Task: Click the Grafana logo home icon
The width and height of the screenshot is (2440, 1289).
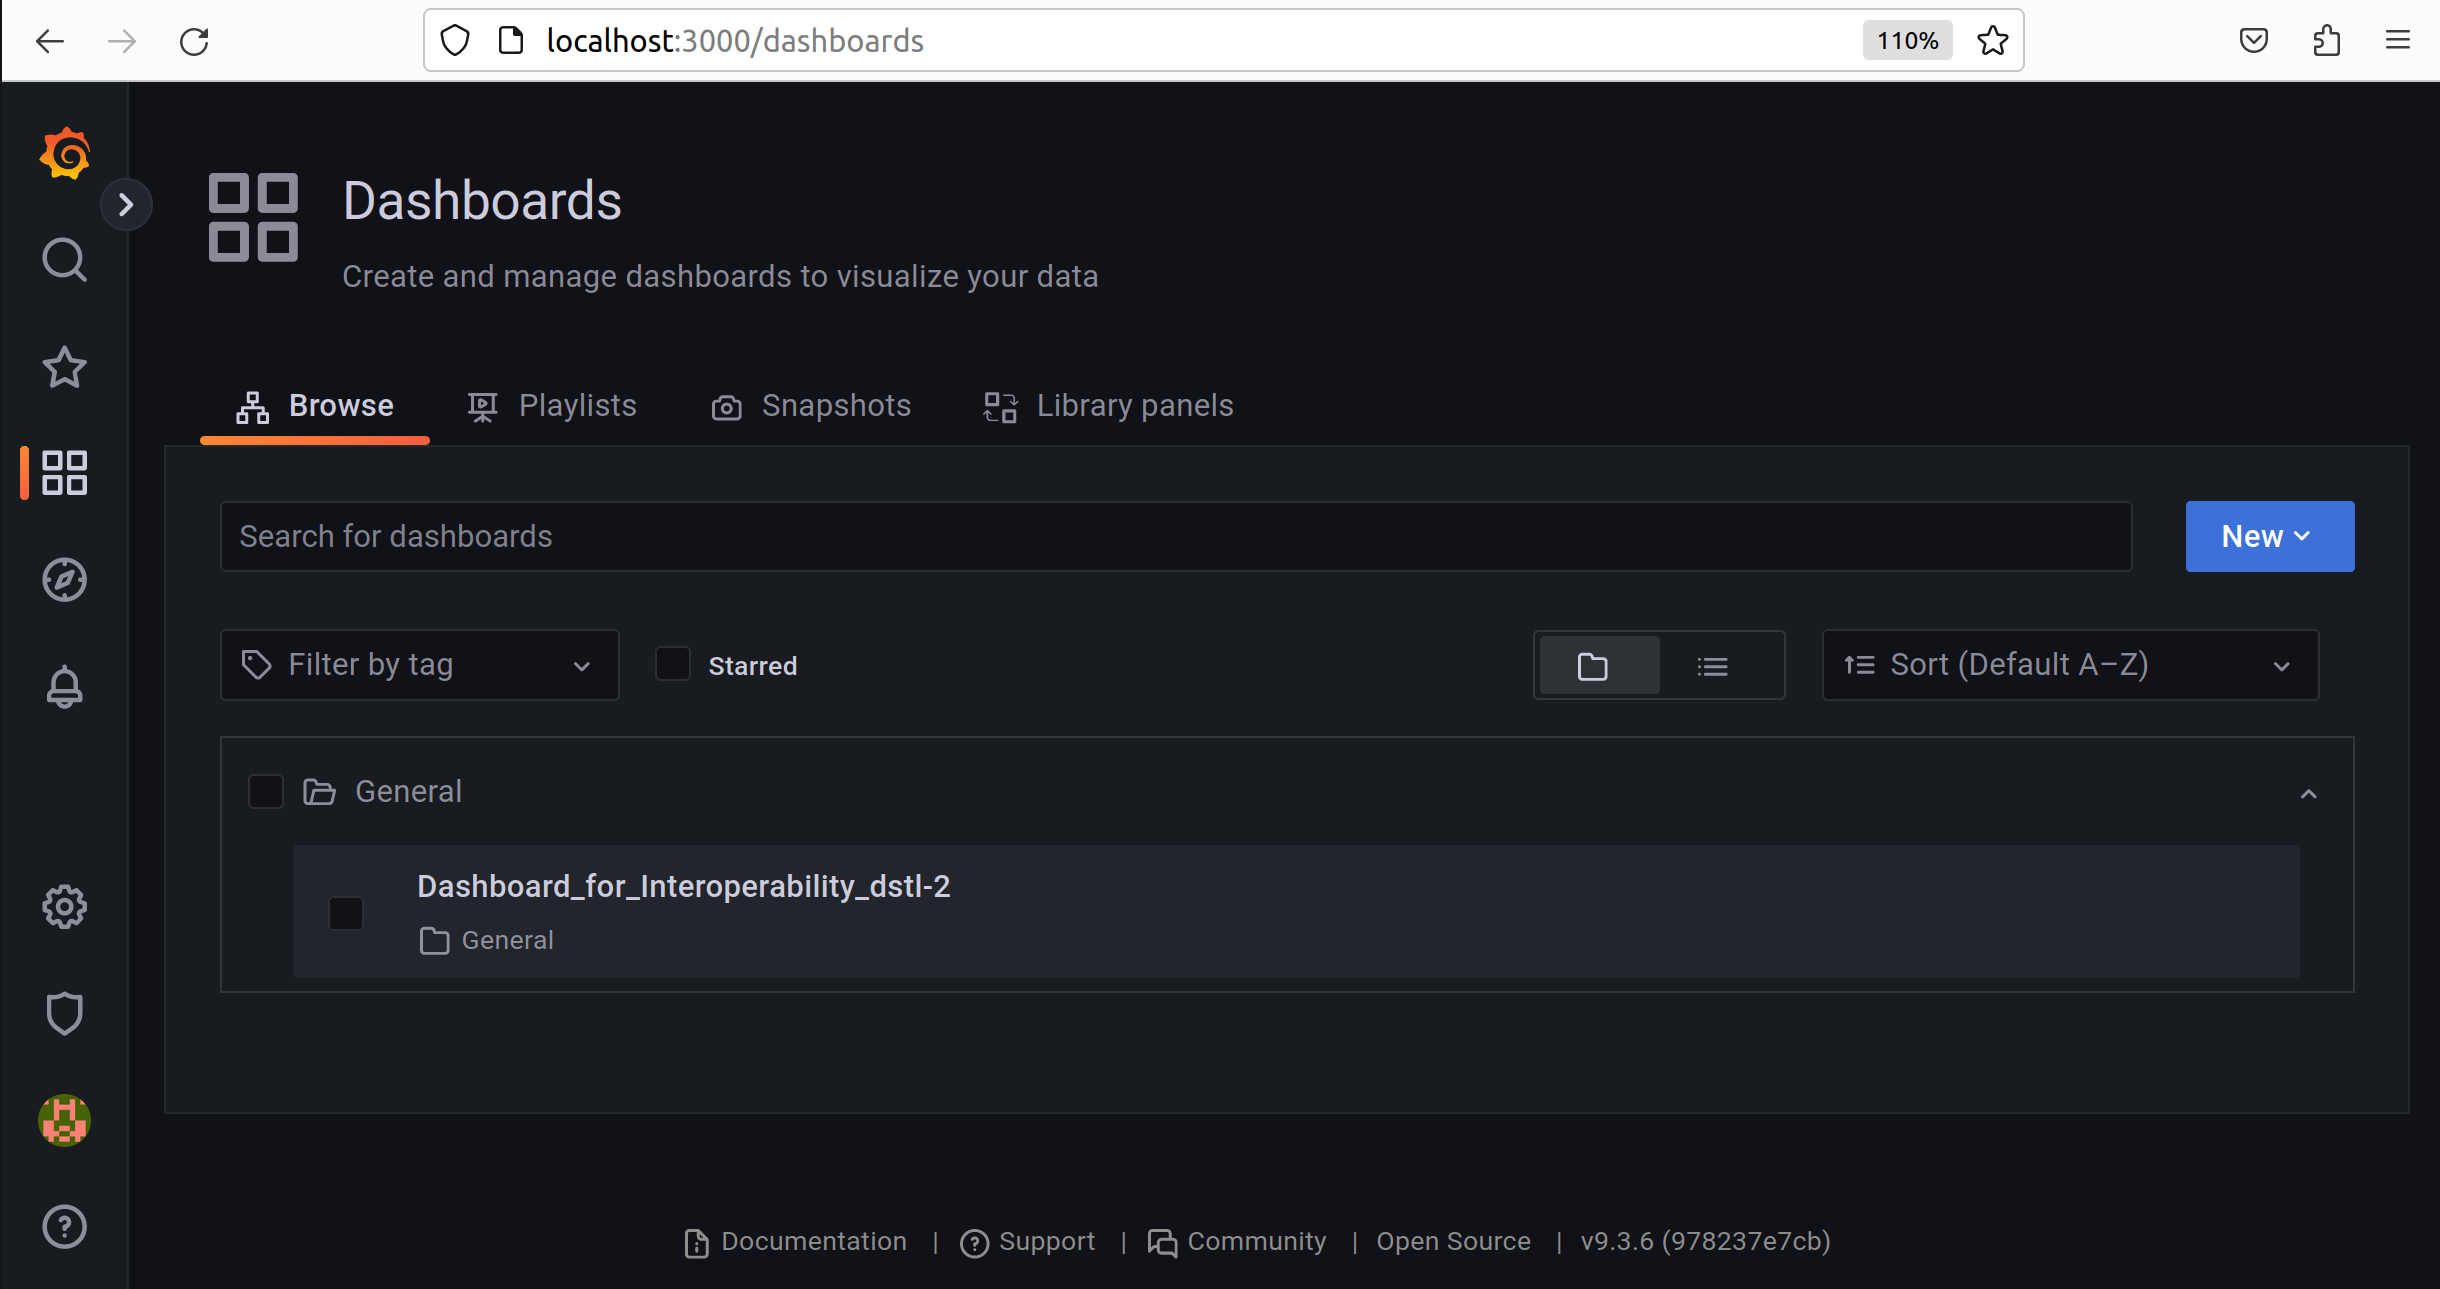Action: (x=65, y=153)
